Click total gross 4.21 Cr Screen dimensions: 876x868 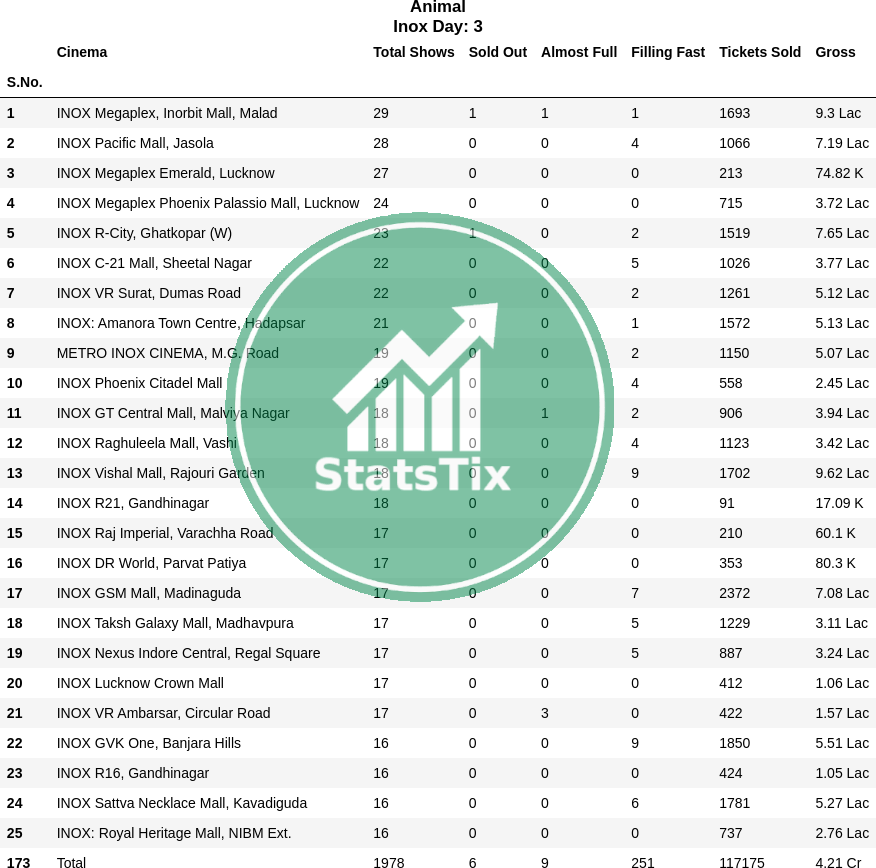coord(839,862)
